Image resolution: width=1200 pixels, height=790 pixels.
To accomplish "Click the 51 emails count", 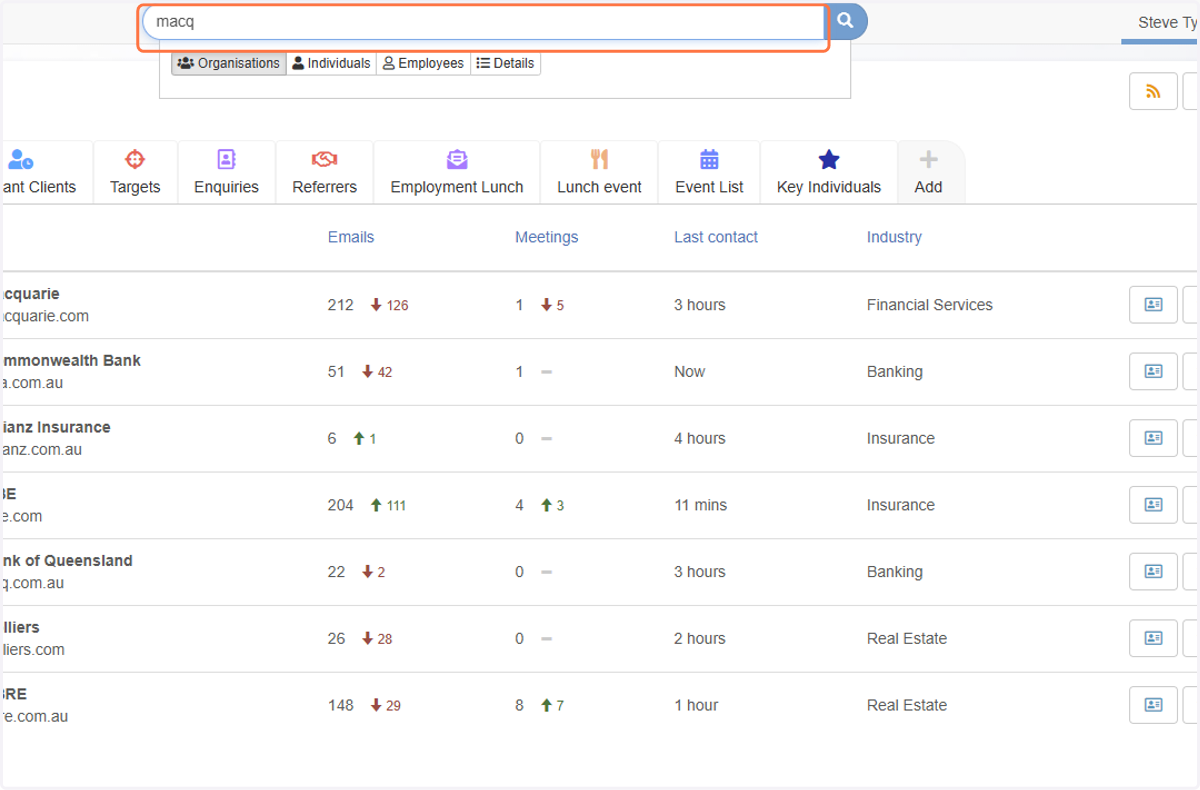I will (x=336, y=372).
